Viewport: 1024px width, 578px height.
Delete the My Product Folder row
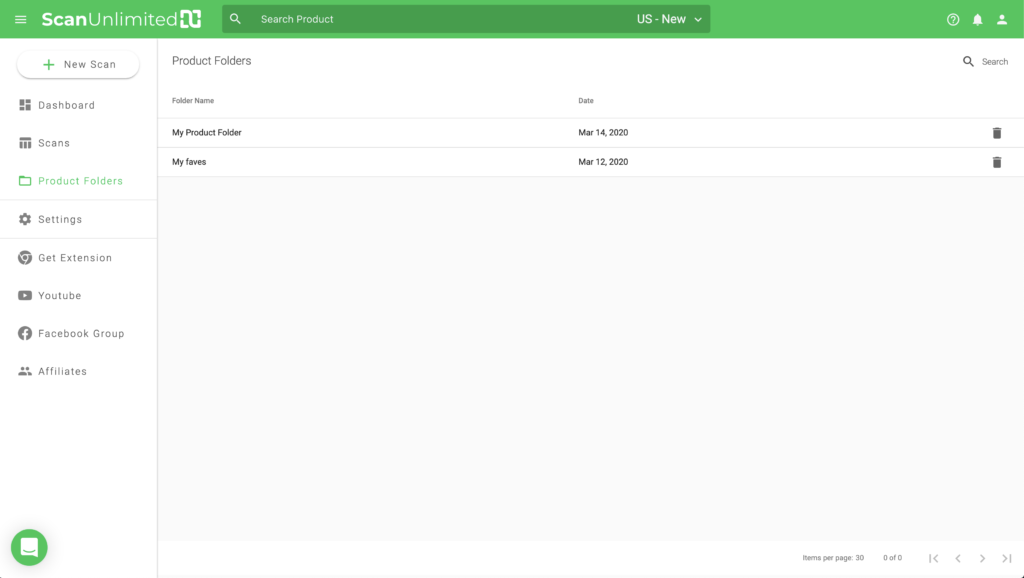click(x=996, y=133)
